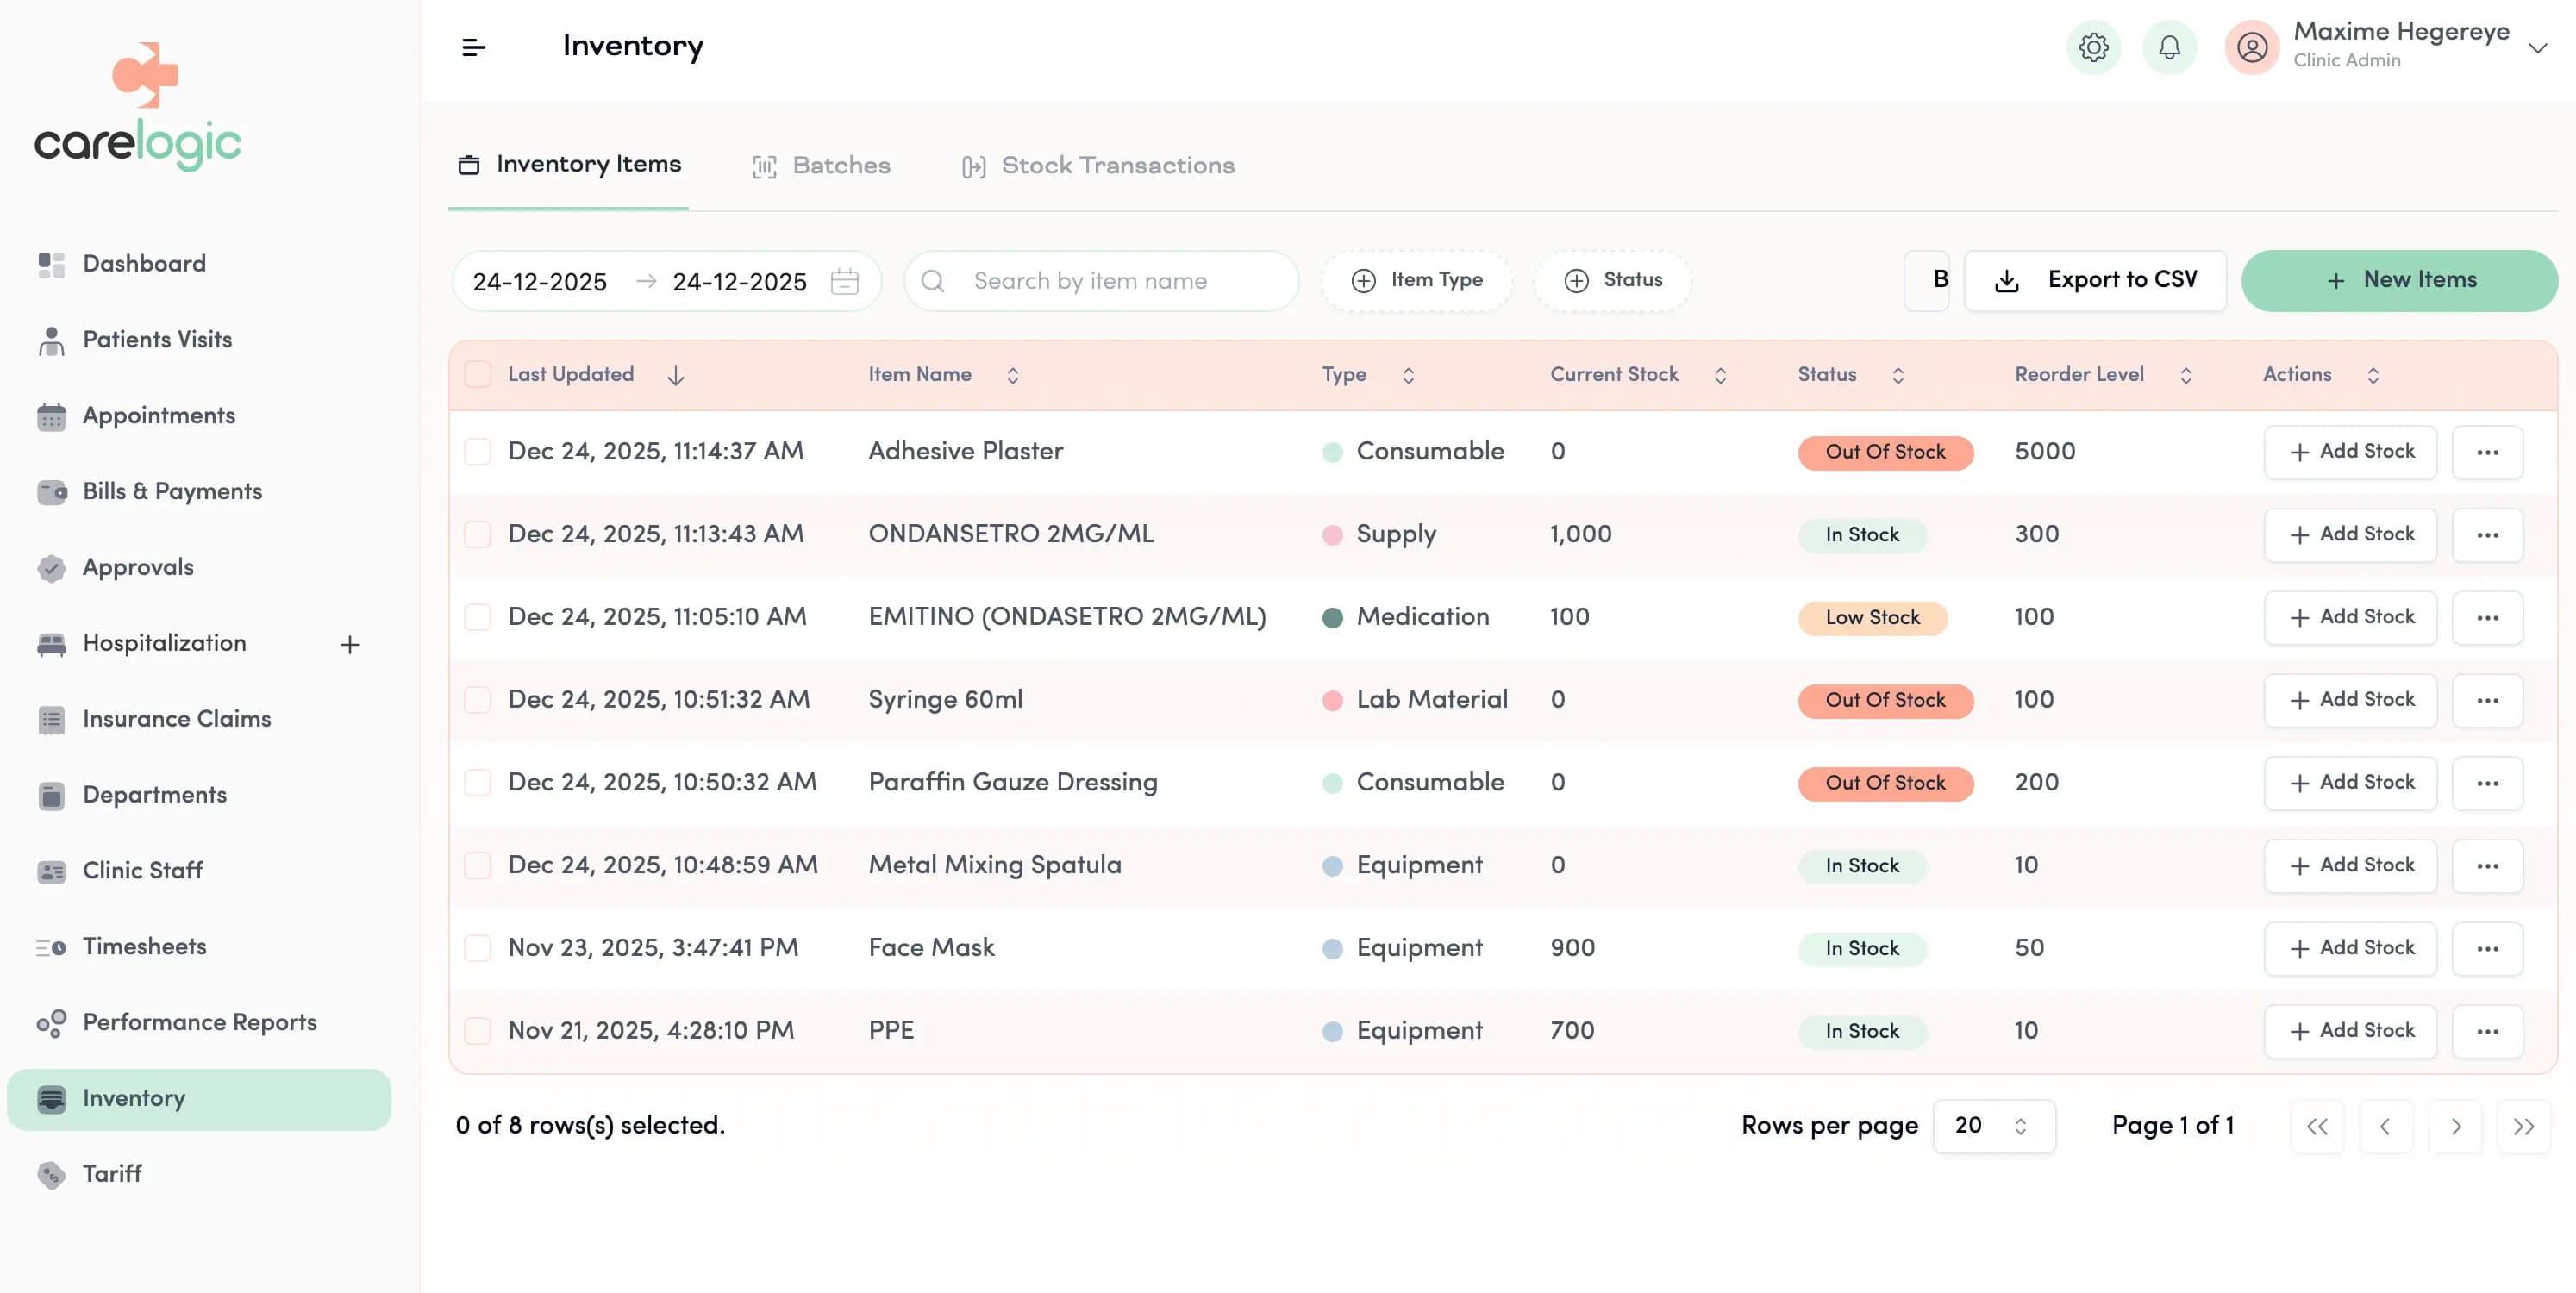Sort by Current Stock column

pyautogui.click(x=1722, y=374)
